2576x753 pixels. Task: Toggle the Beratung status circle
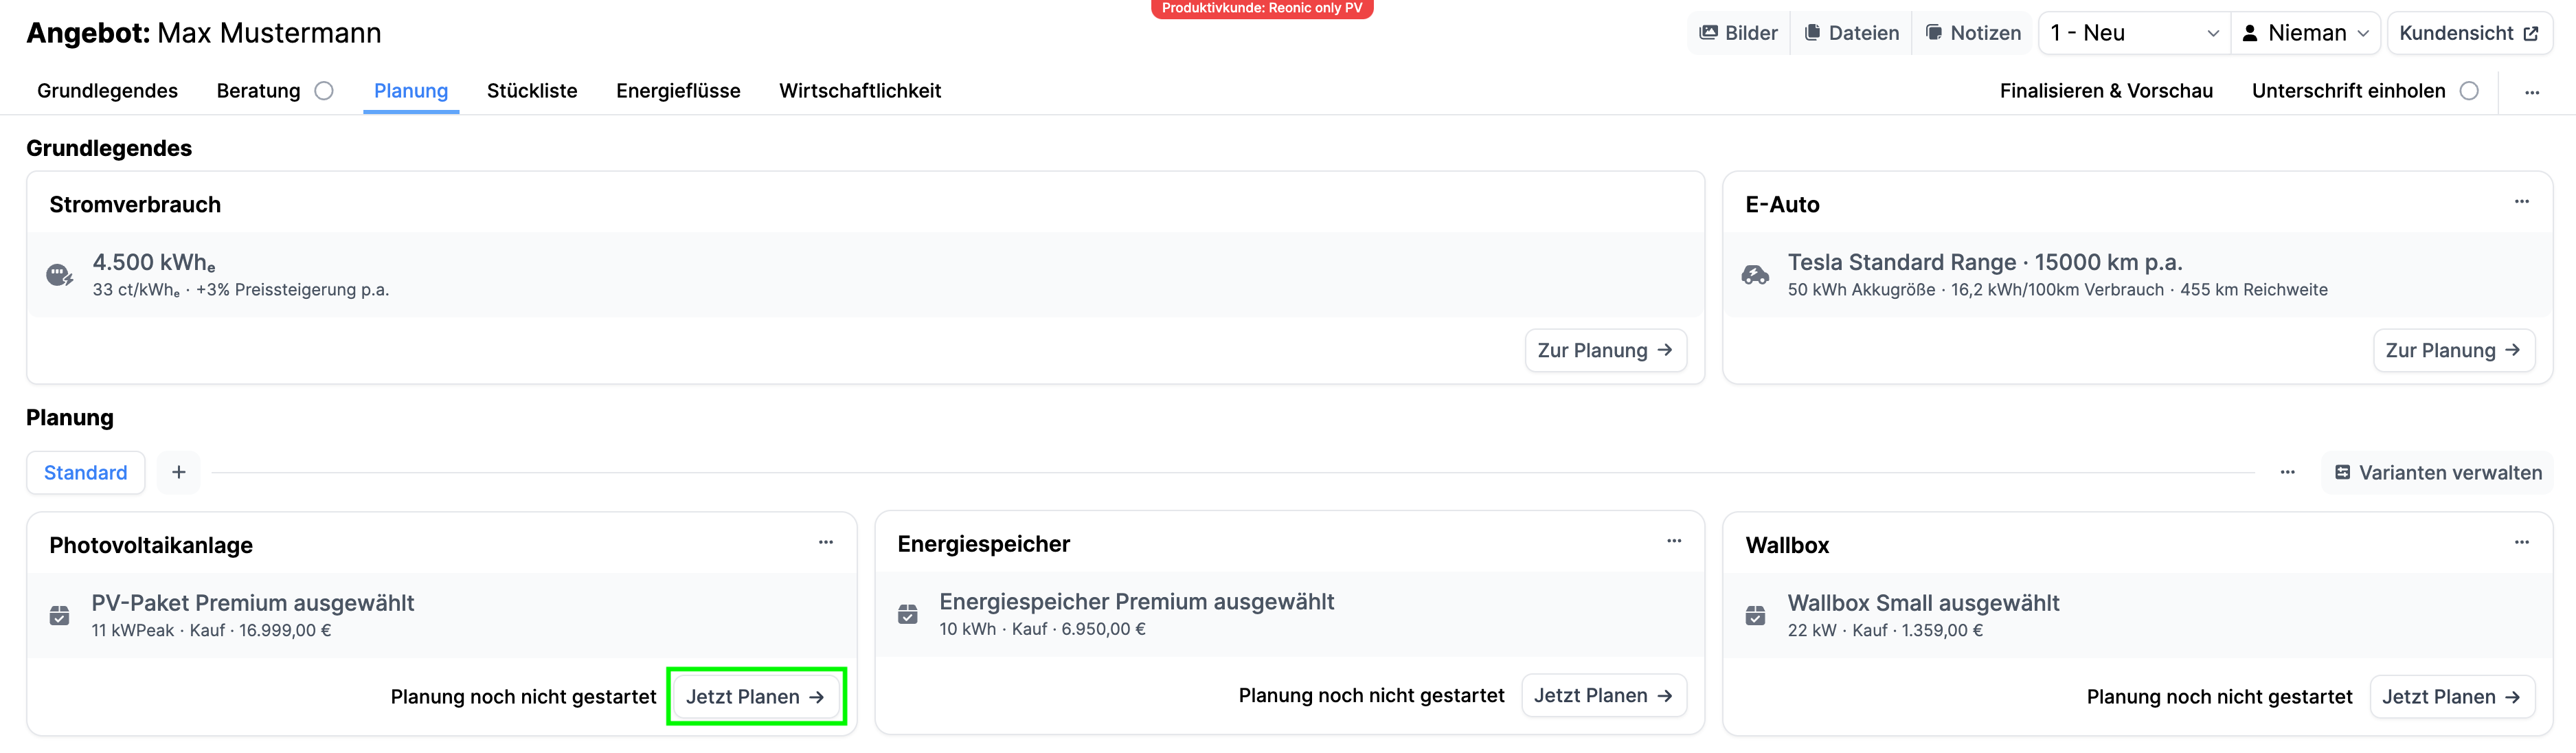point(324,91)
